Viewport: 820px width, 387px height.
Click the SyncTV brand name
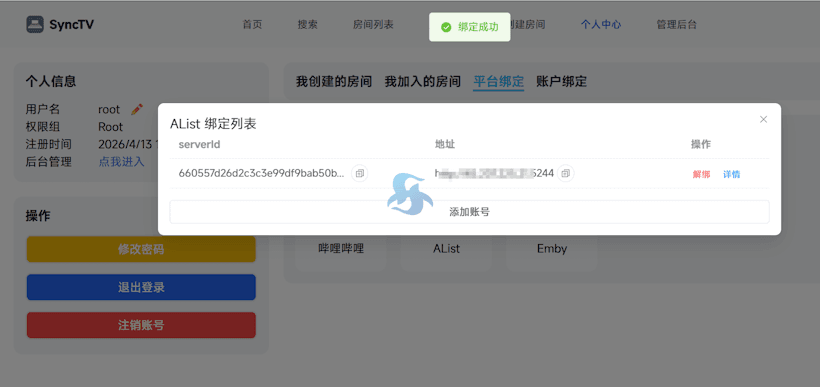pos(72,25)
